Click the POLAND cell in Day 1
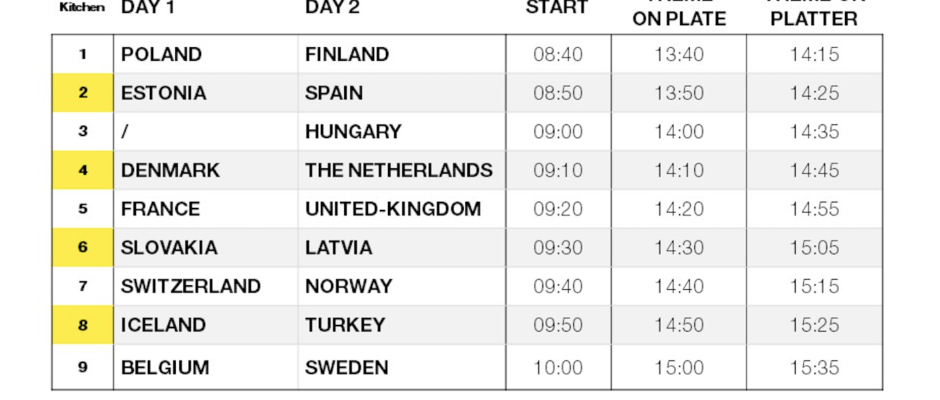940x400 pixels. click(x=161, y=55)
